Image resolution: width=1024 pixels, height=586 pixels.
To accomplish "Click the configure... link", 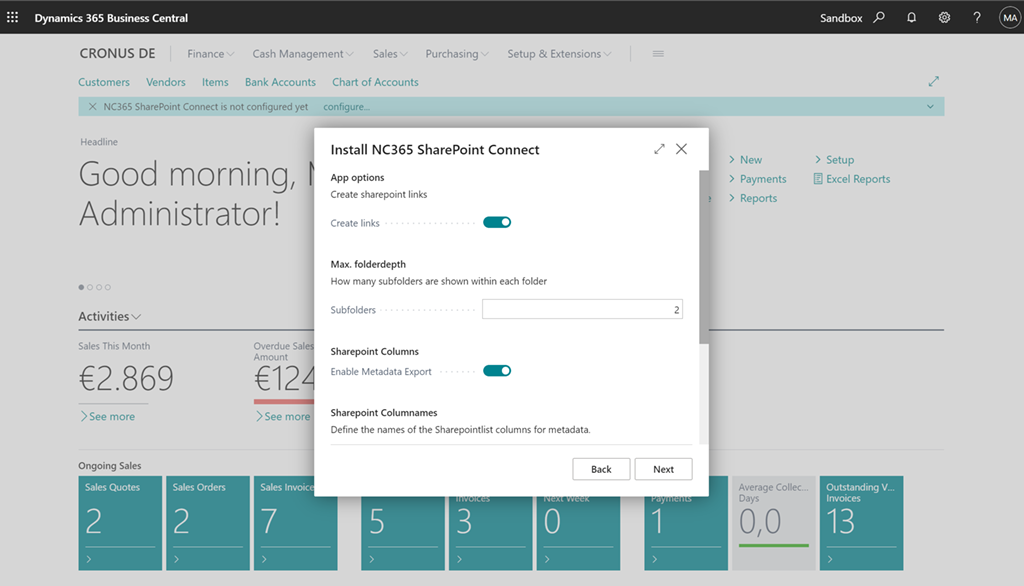I will [x=346, y=106].
